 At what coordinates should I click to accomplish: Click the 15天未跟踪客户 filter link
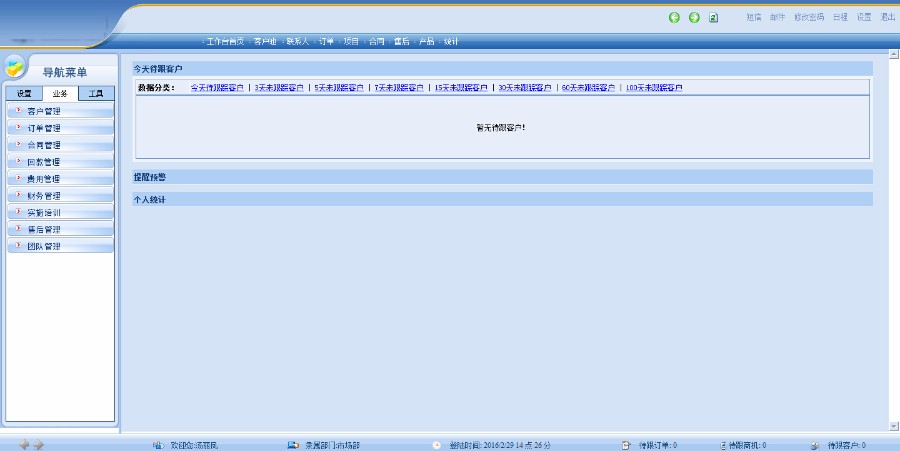(461, 88)
